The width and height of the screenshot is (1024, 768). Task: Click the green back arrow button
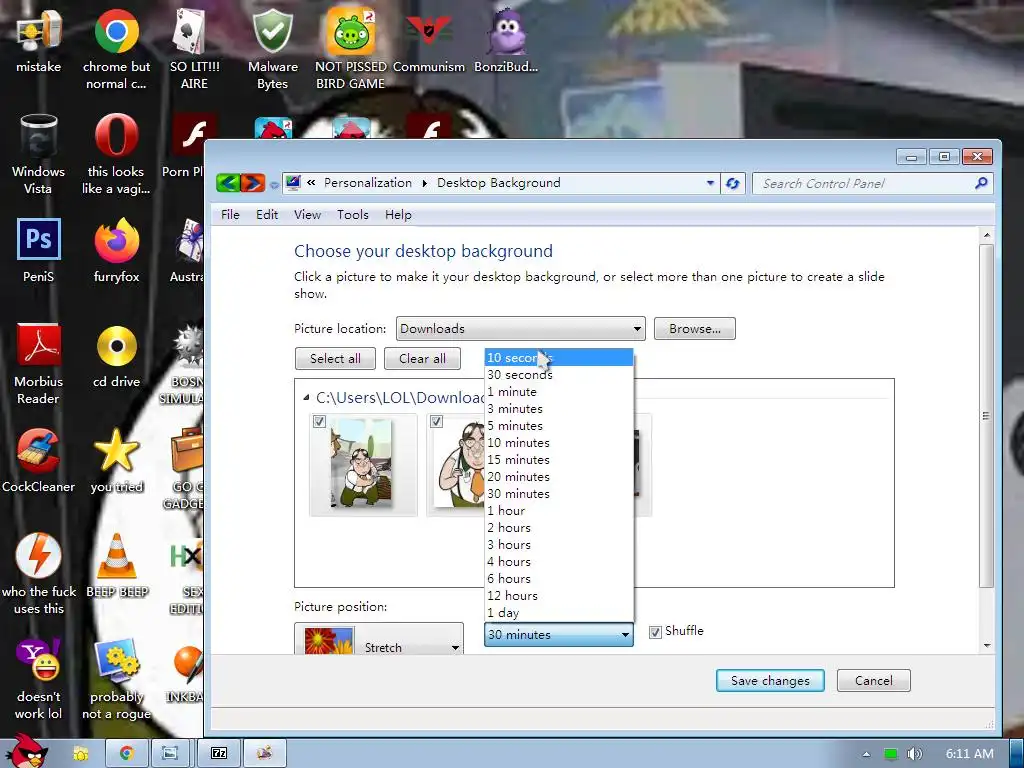click(x=228, y=183)
